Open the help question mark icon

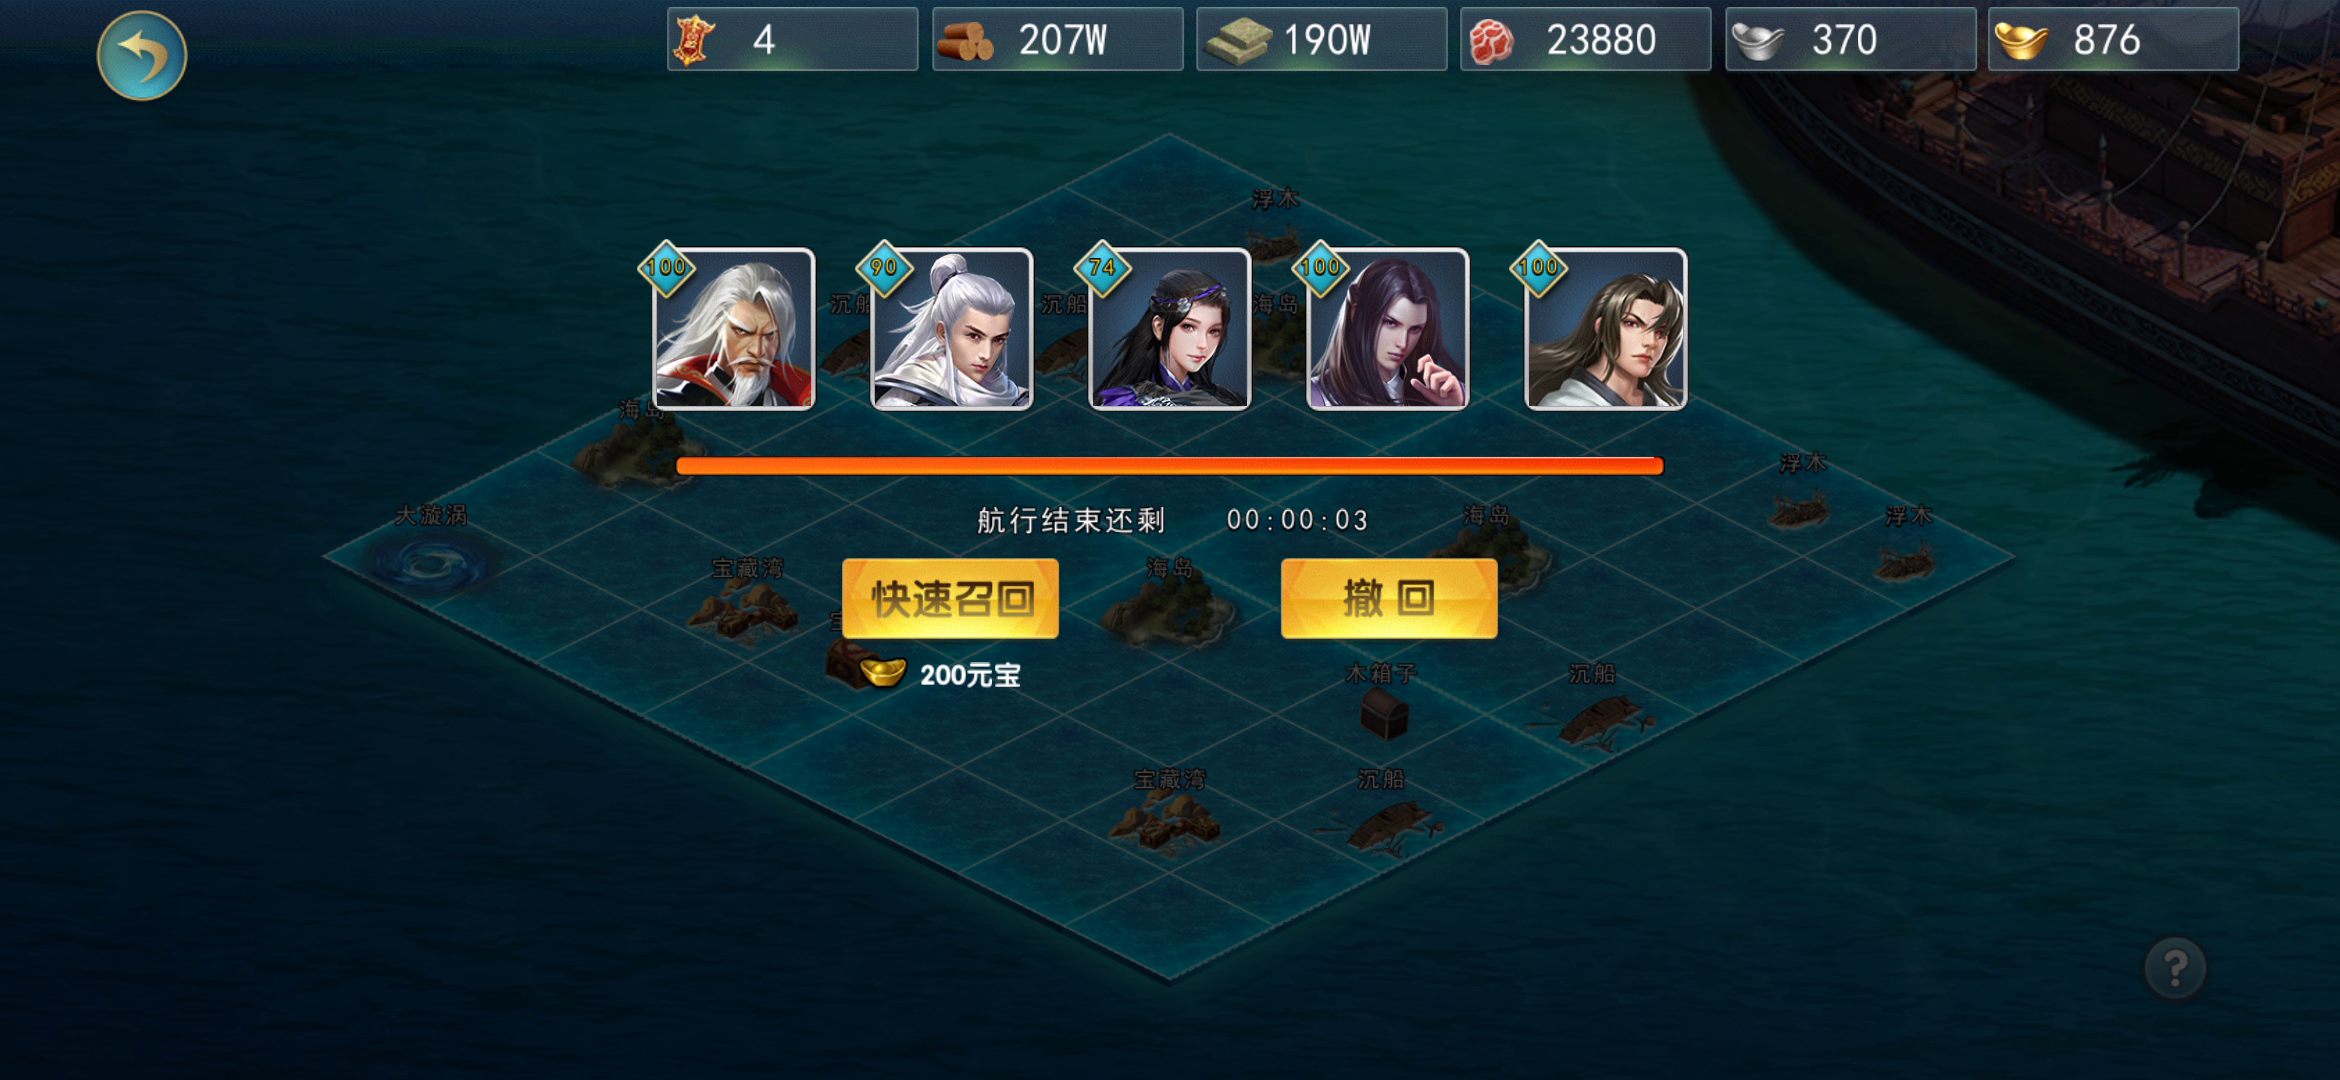point(2175,967)
